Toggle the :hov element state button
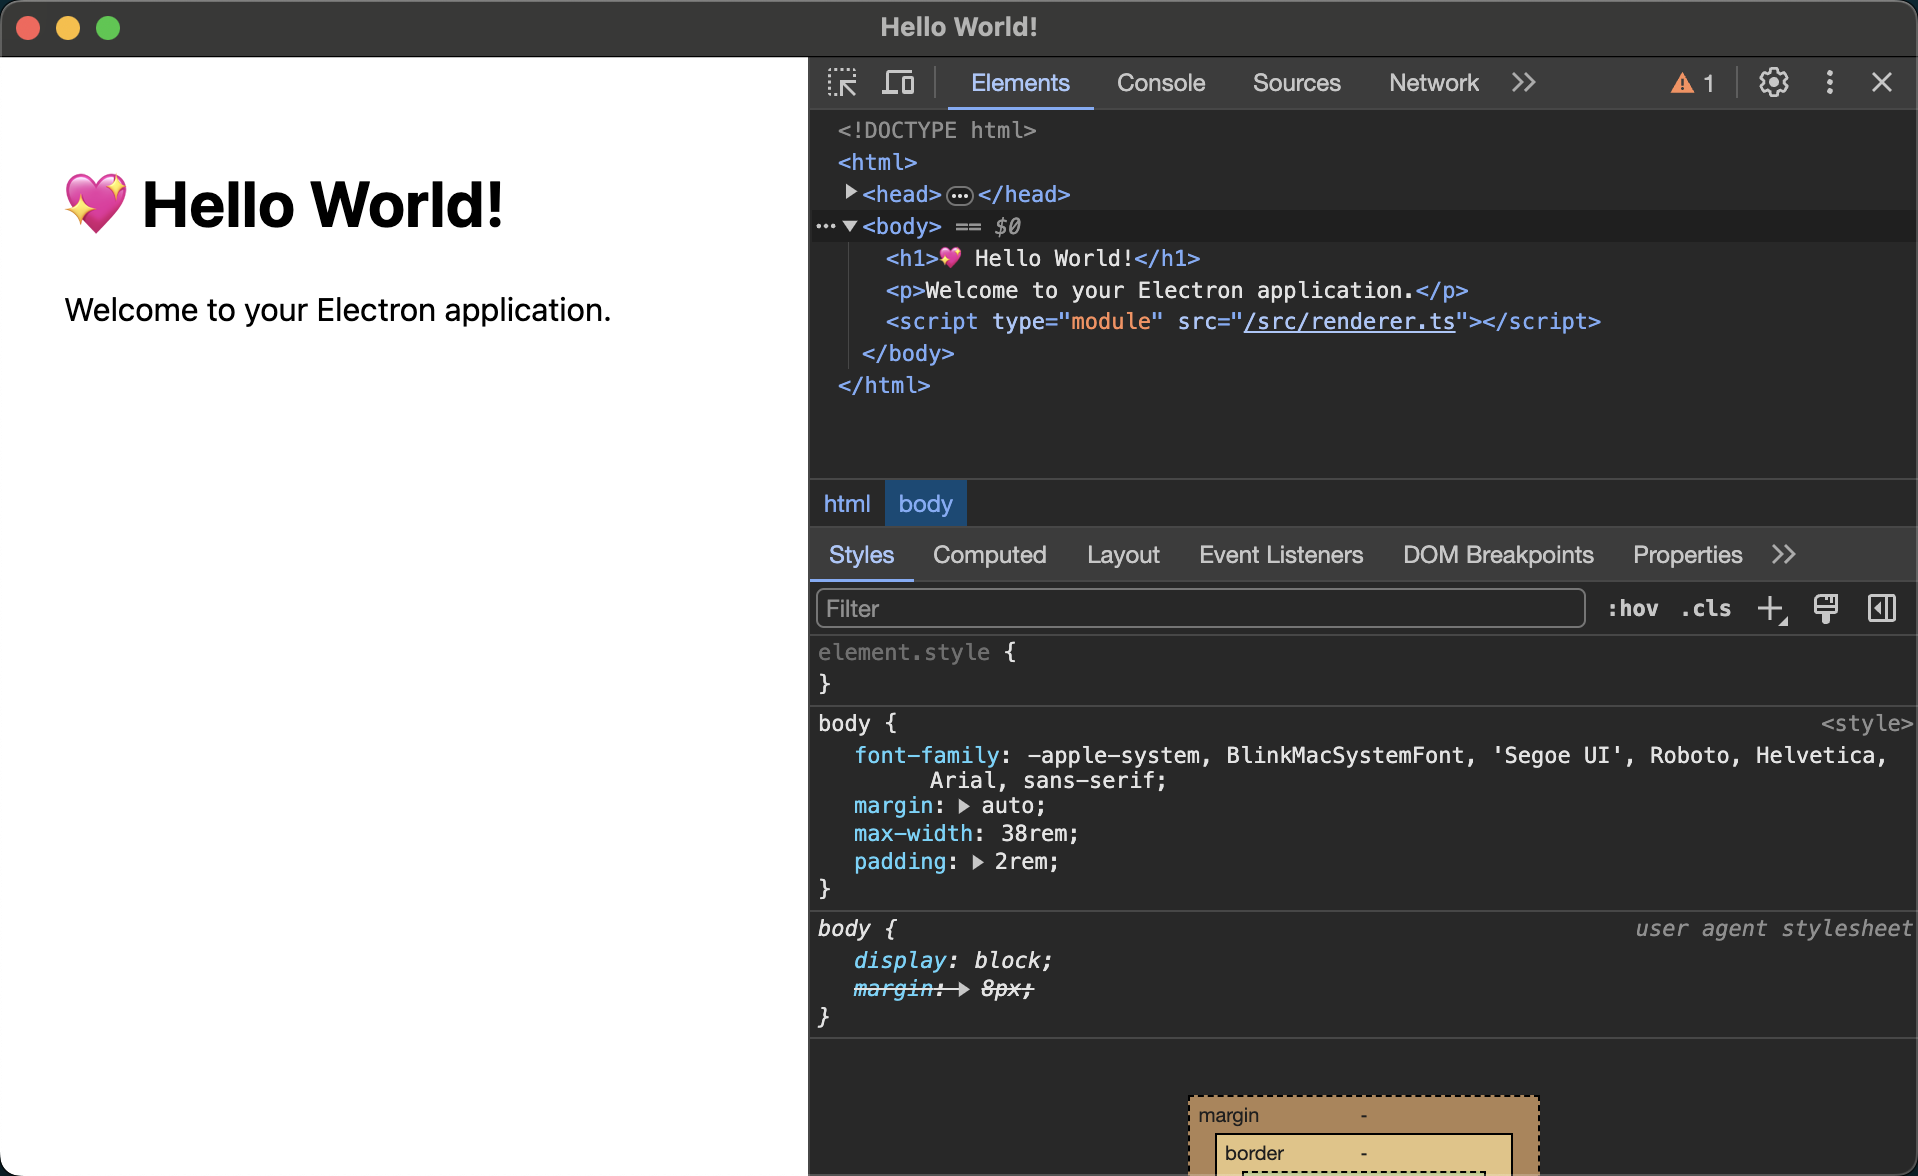Image resolution: width=1918 pixels, height=1176 pixels. click(1632, 608)
